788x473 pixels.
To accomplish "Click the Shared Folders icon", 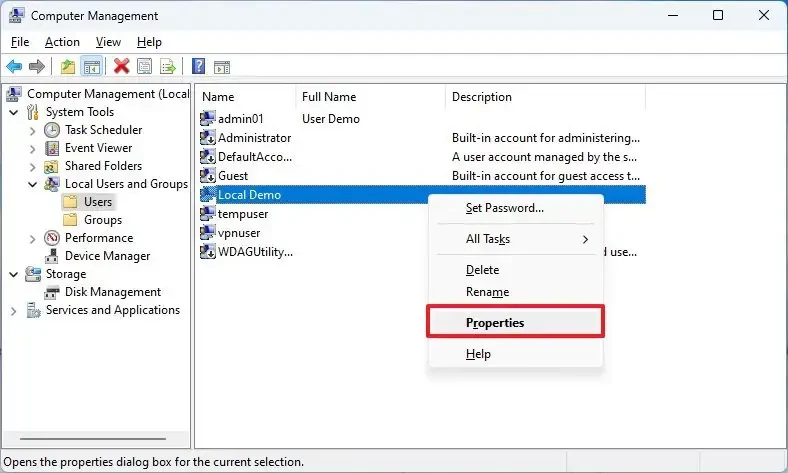I will (51, 166).
